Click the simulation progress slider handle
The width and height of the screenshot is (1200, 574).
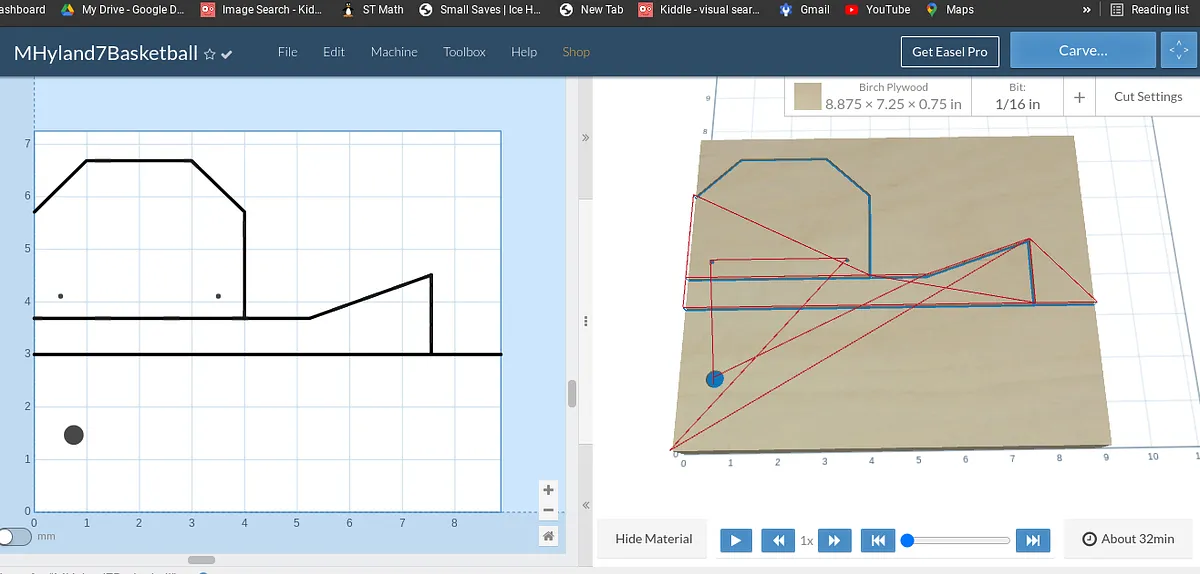[908, 540]
